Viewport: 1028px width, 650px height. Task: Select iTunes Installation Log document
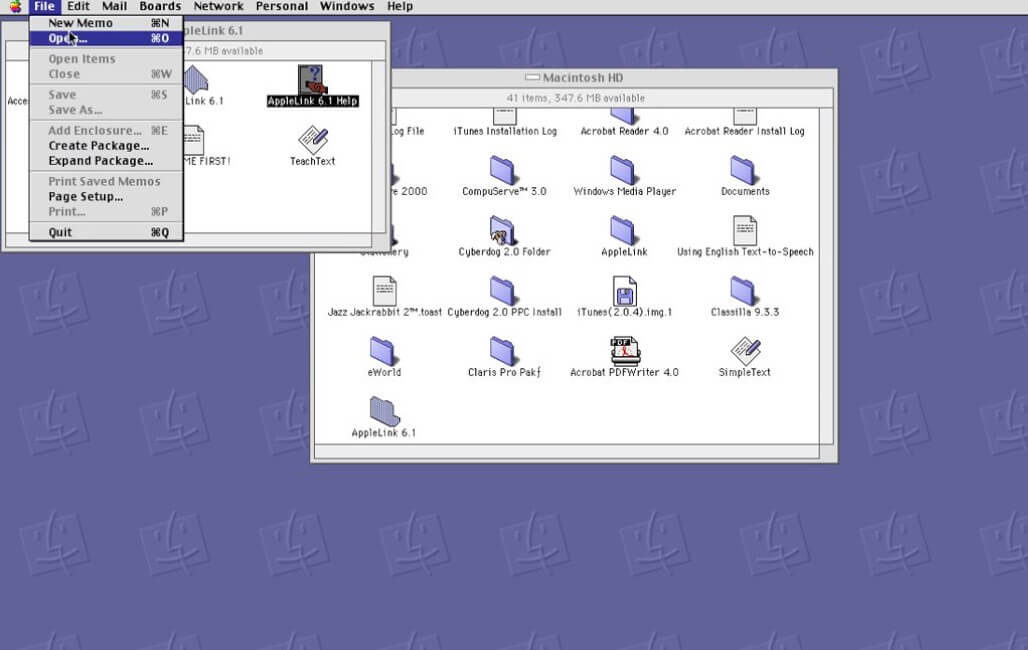point(505,131)
